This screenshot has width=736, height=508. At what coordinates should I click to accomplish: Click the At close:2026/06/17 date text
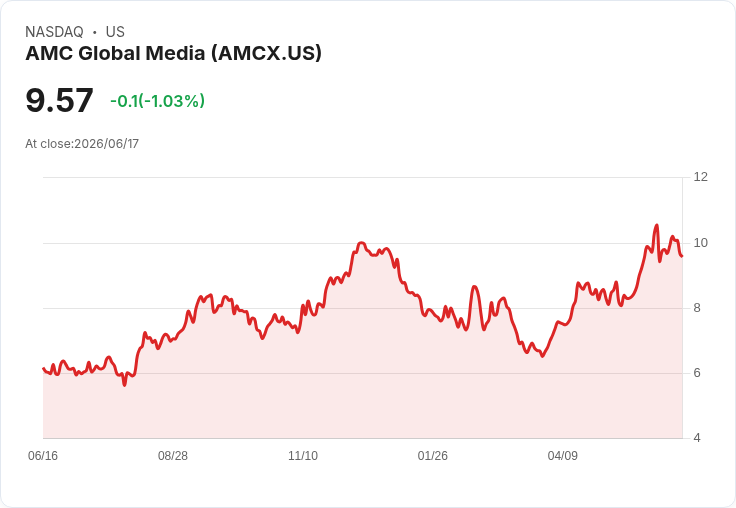[82, 144]
